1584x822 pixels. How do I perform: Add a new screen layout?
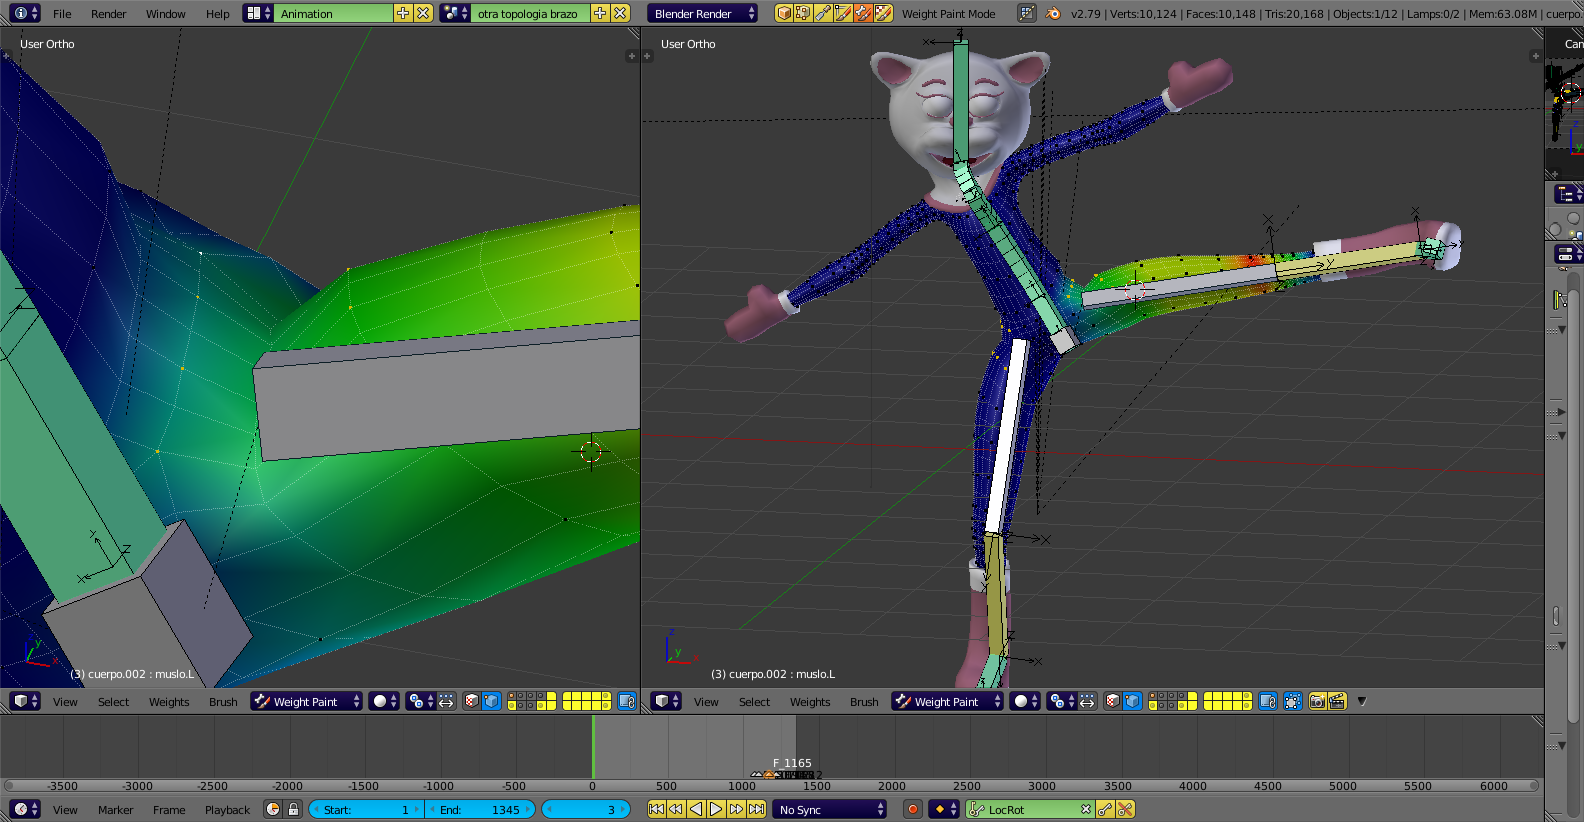coord(403,13)
